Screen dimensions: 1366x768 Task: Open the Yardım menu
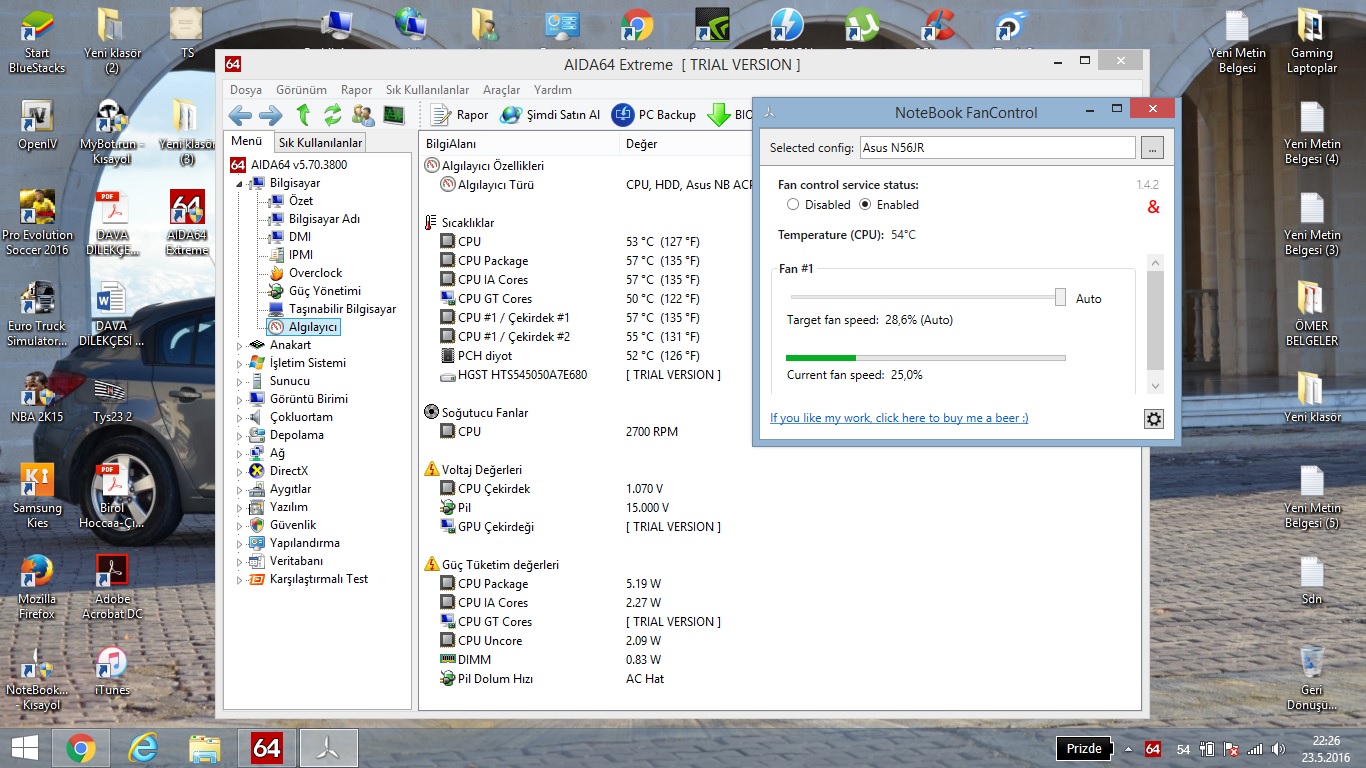click(553, 90)
